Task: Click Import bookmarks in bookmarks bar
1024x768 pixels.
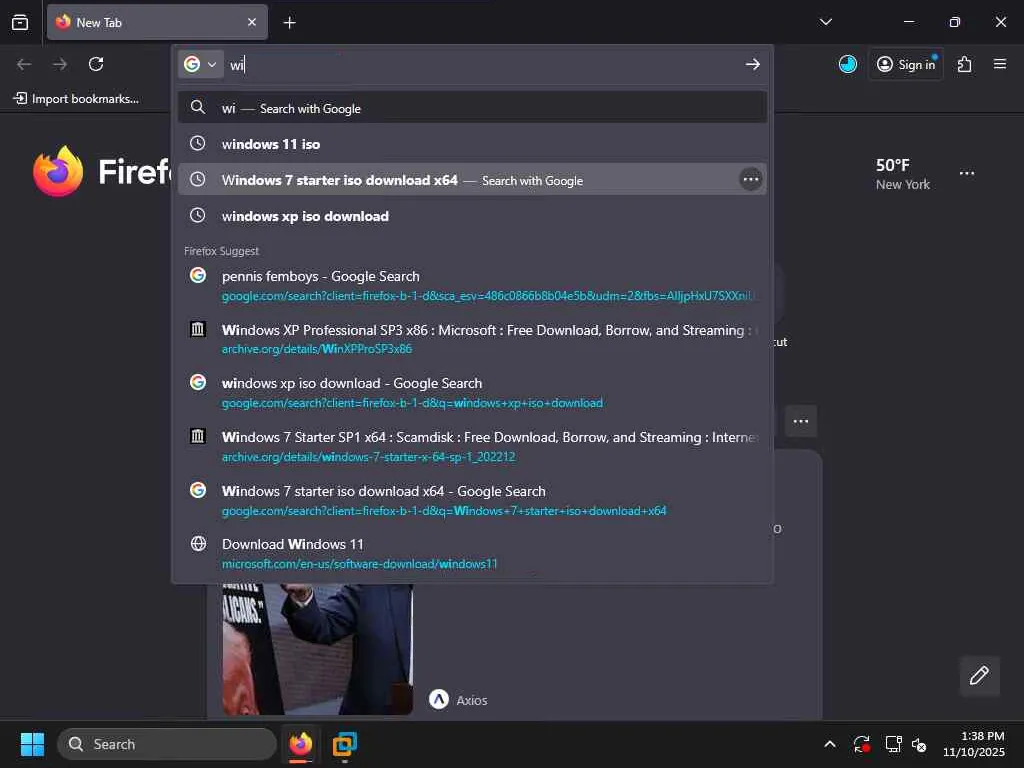Action: point(76,99)
